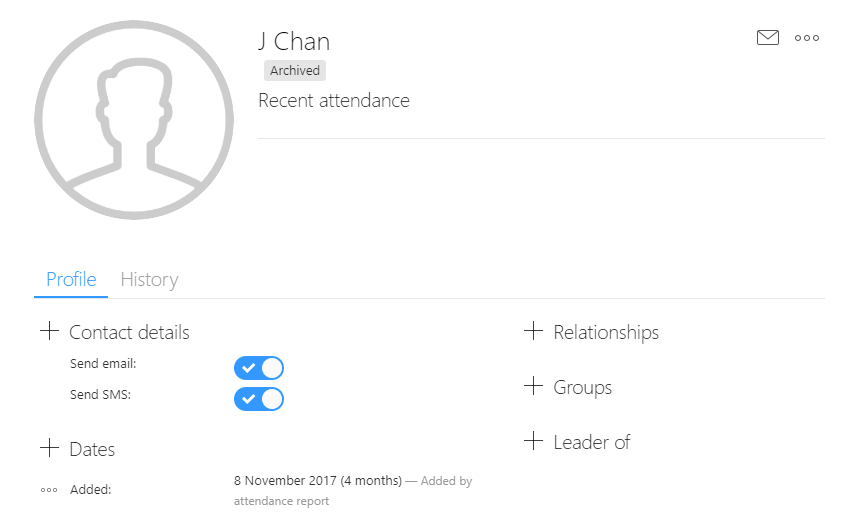The width and height of the screenshot is (858, 524).
Task: Click the Recent attendance heading
Action: click(334, 101)
